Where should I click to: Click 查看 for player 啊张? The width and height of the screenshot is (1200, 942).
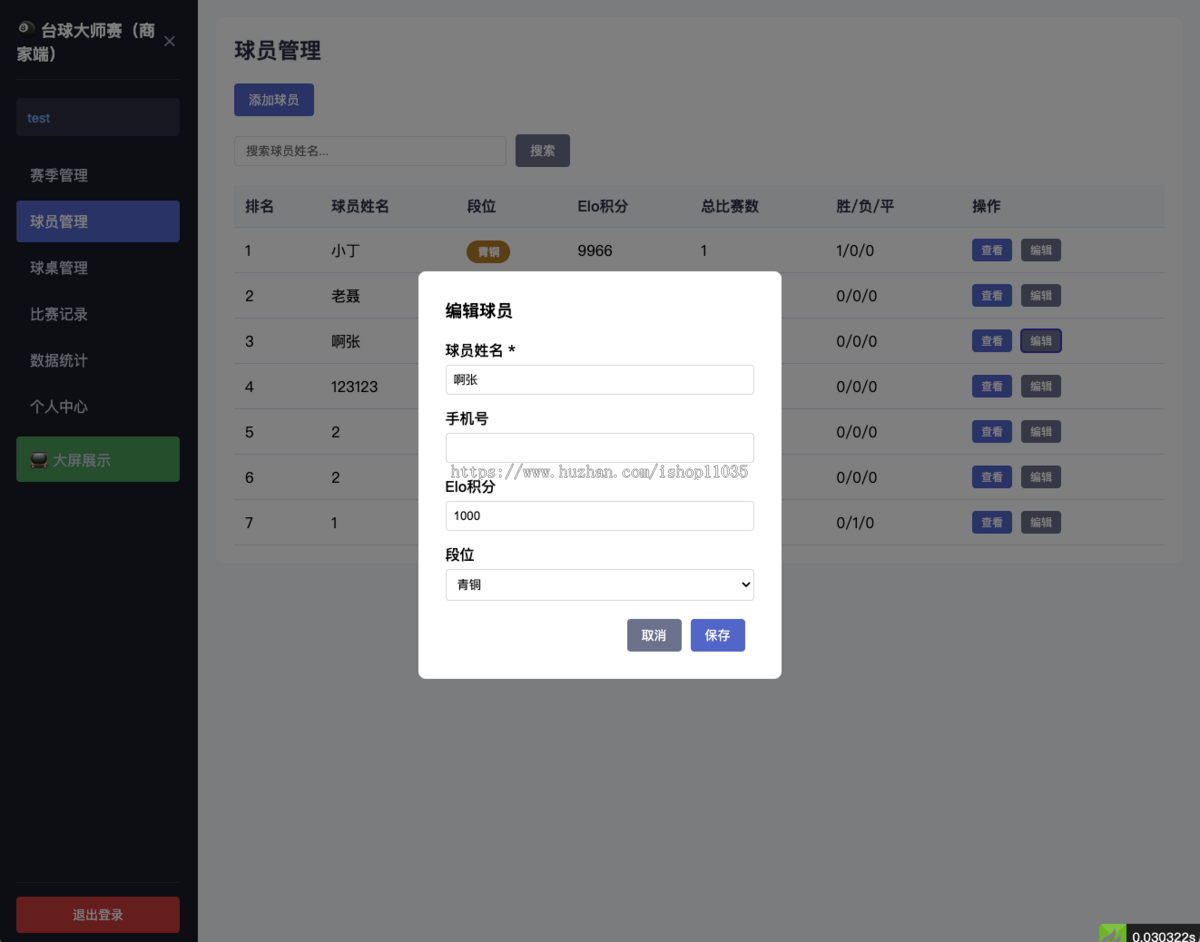992,341
